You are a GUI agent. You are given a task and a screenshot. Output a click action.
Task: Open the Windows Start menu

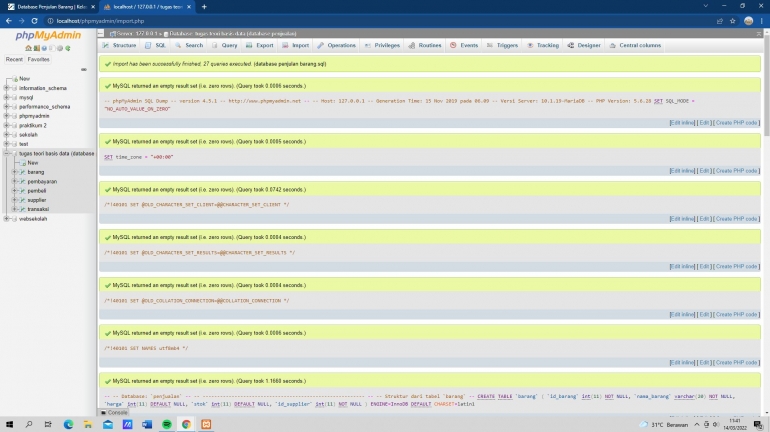tap(9, 424)
